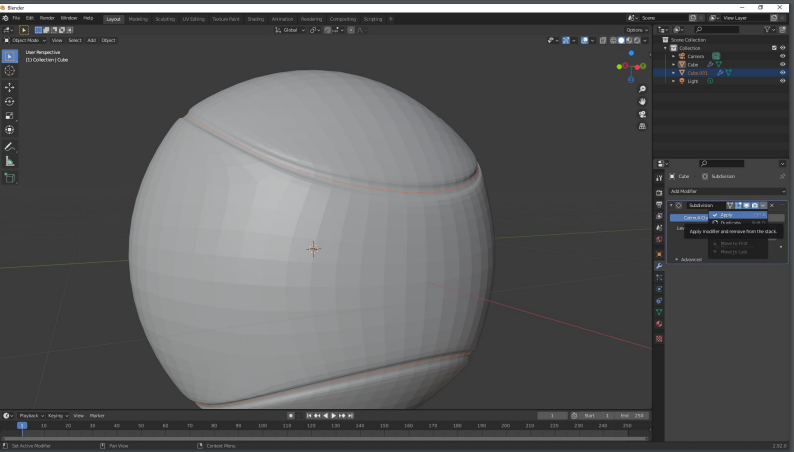Select the Annotate tool

pos(10,146)
